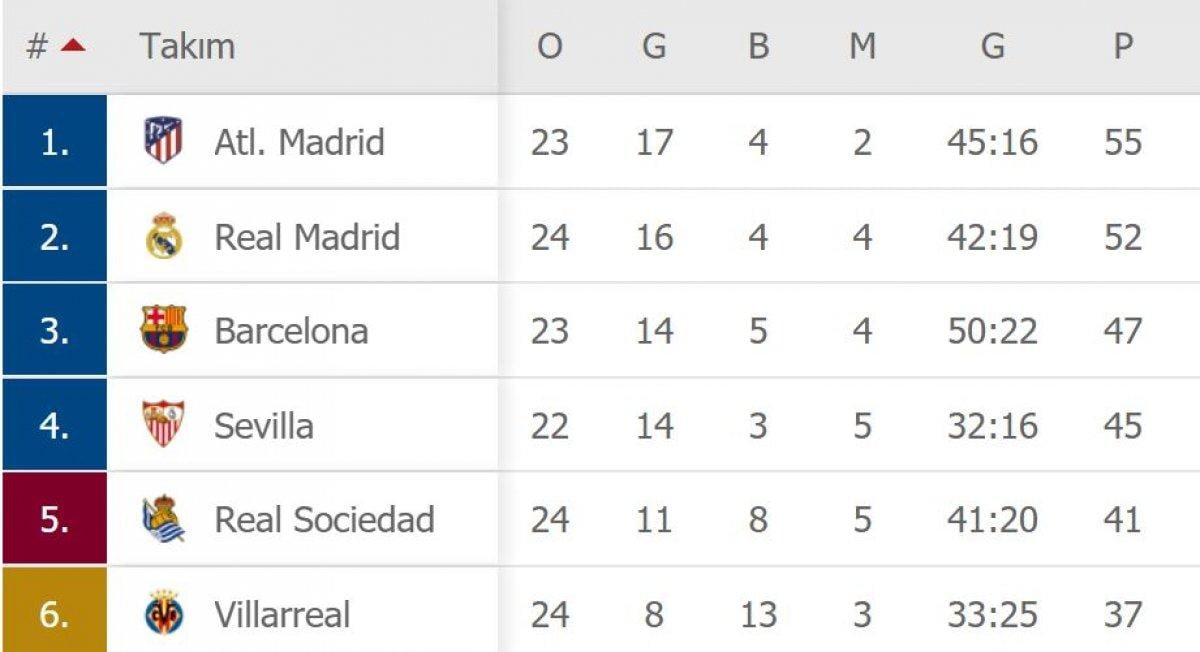Image resolution: width=1200 pixels, height=652 pixels.
Task: Click the Atl. Madrid club crest
Action: click(x=163, y=141)
